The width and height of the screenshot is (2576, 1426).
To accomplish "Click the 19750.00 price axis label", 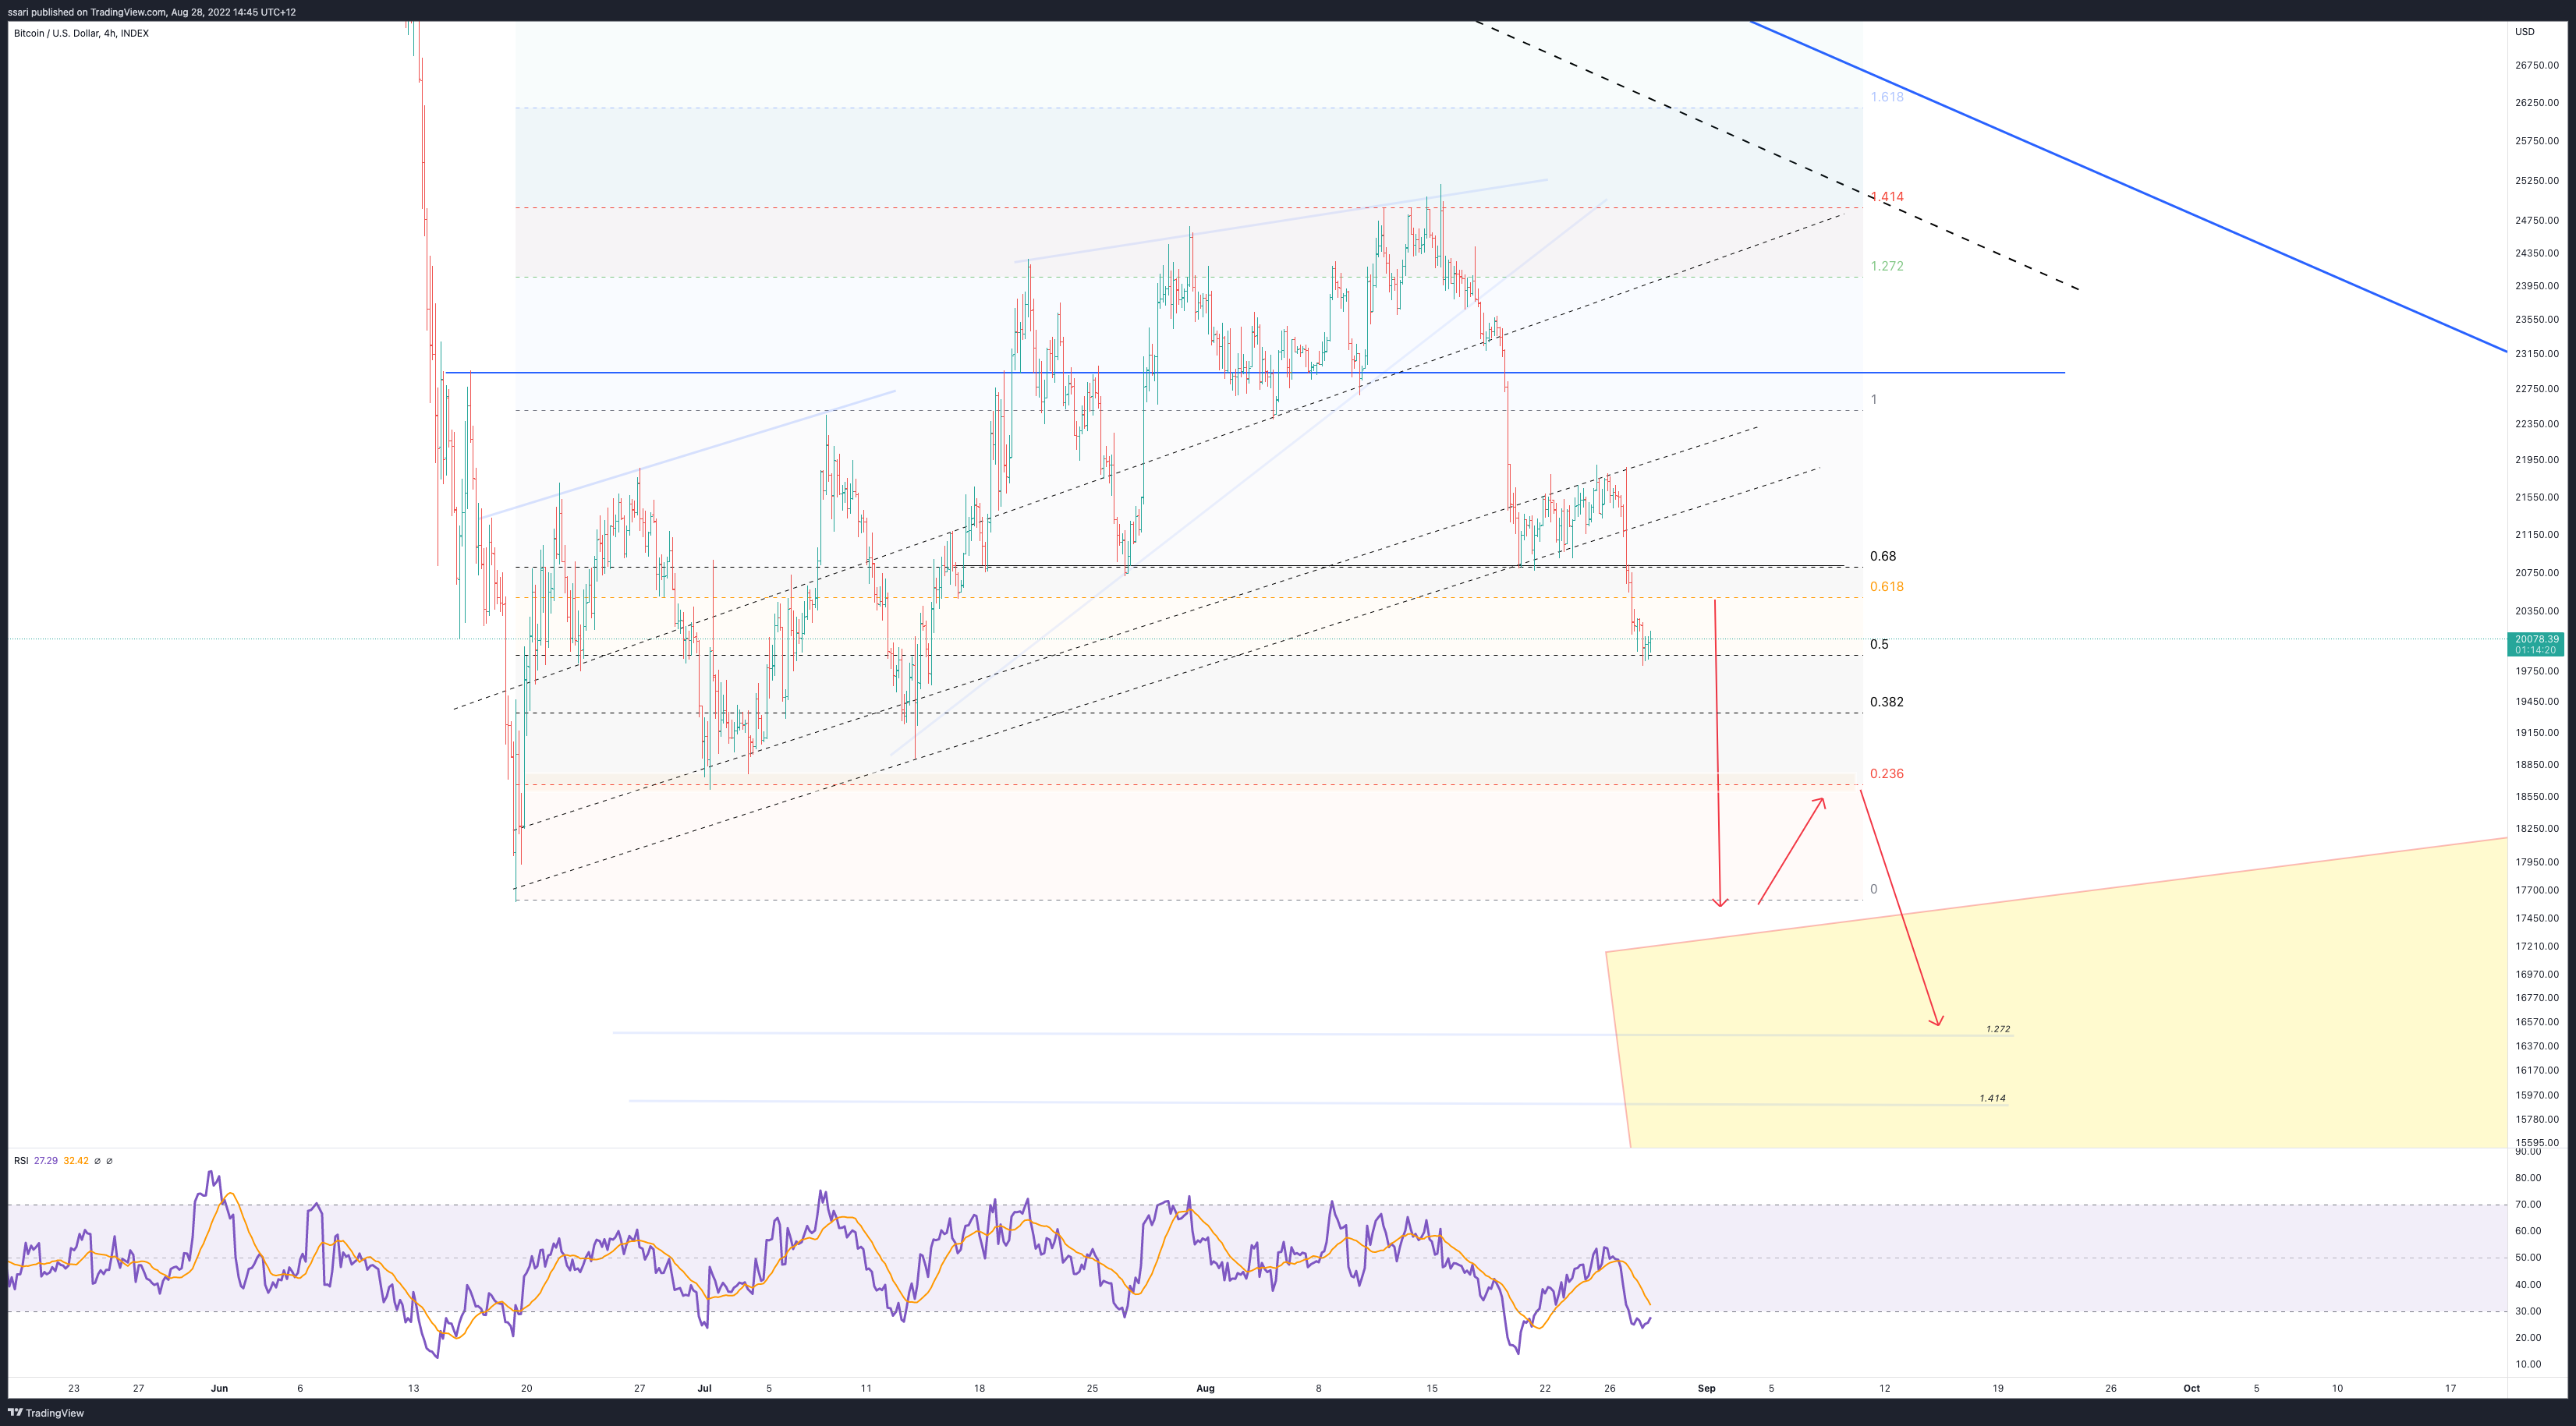I will click(x=2537, y=671).
